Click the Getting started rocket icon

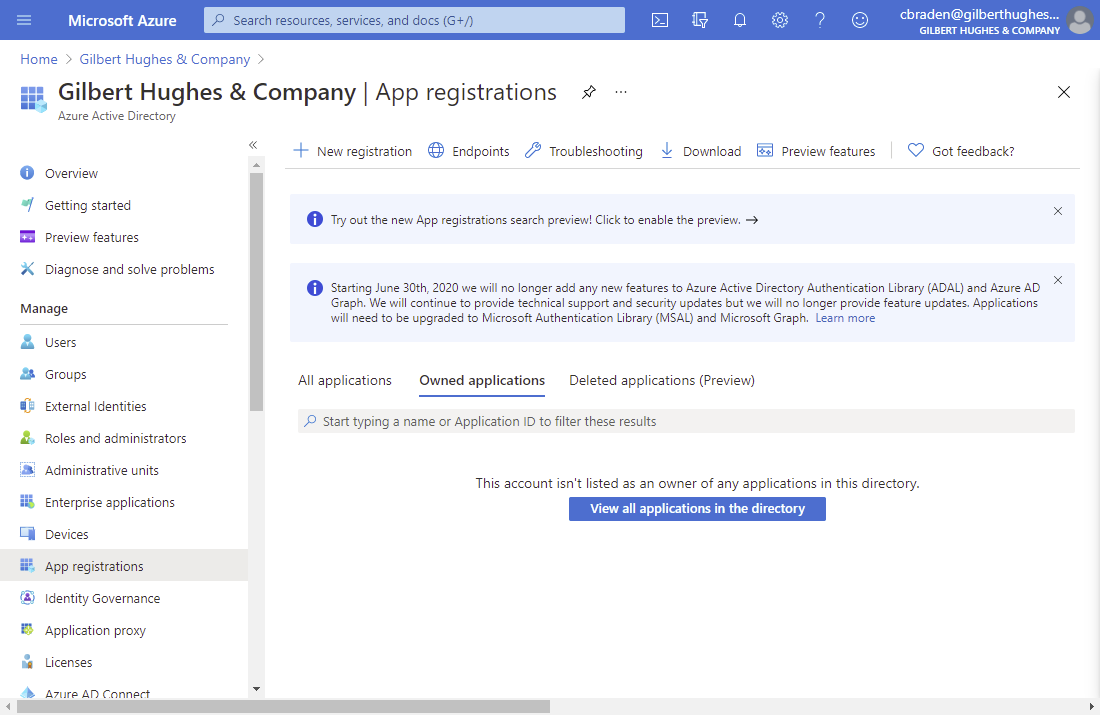[x=27, y=205]
